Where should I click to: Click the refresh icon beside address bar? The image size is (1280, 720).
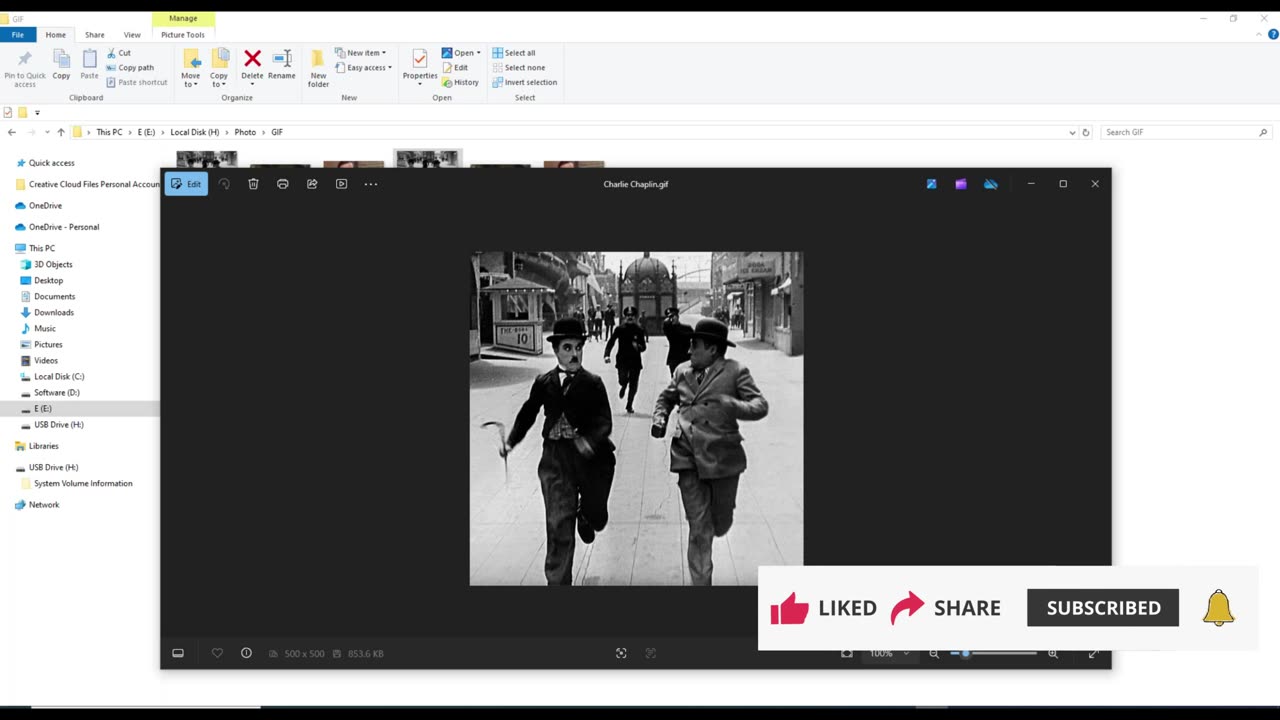tap(1086, 132)
